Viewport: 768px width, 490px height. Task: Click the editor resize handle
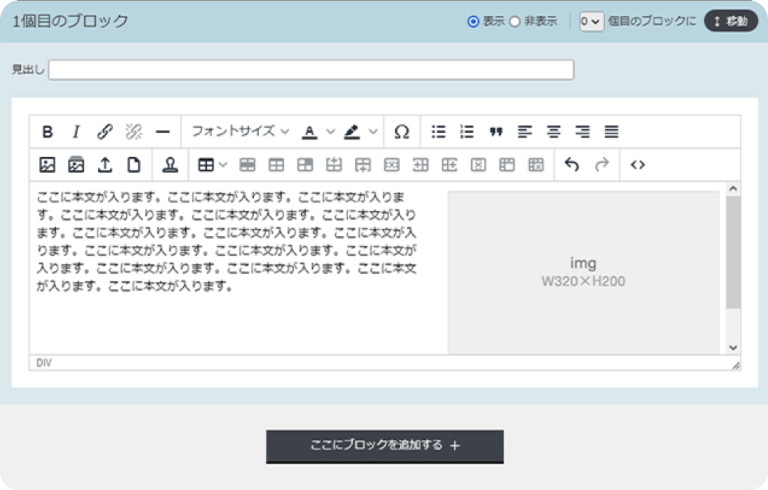[x=736, y=366]
